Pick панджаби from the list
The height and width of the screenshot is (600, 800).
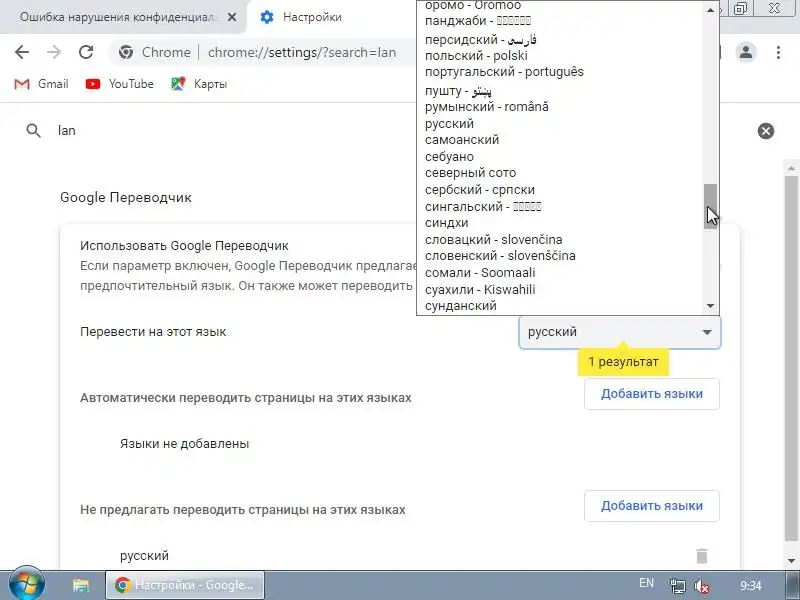point(560,21)
